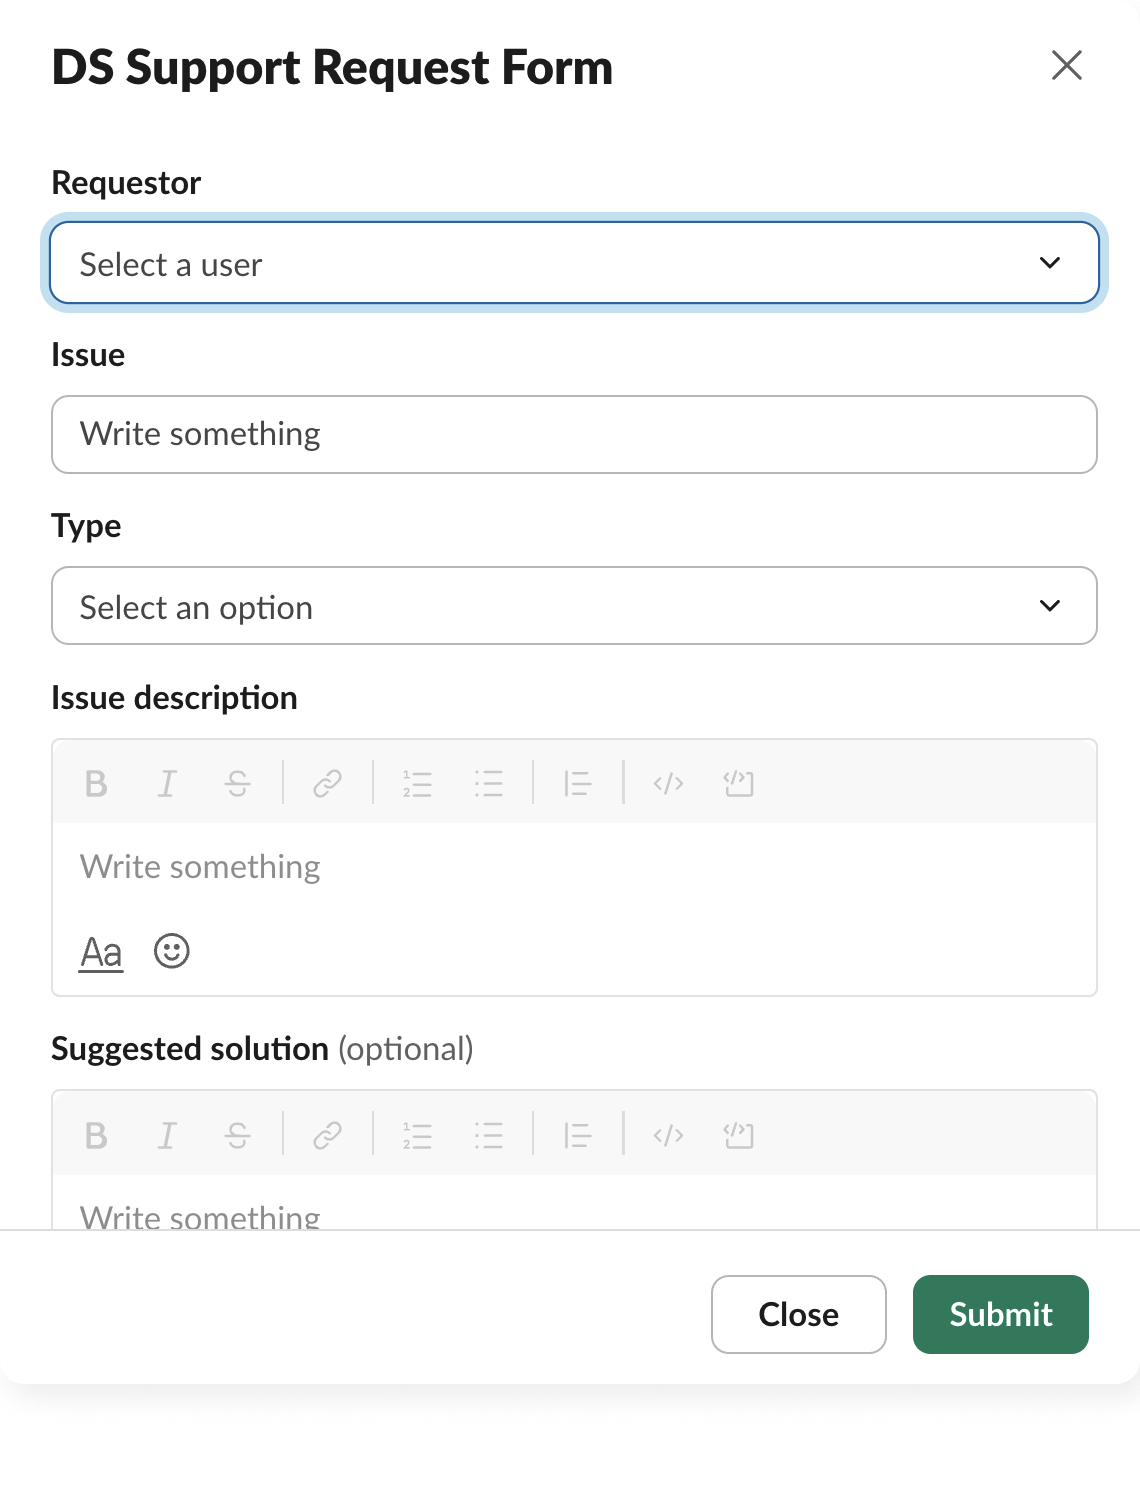Toggle Aa formatting display in Issue description
The width and height of the screenshot is (1140, 1490).
tap(101, 953)
